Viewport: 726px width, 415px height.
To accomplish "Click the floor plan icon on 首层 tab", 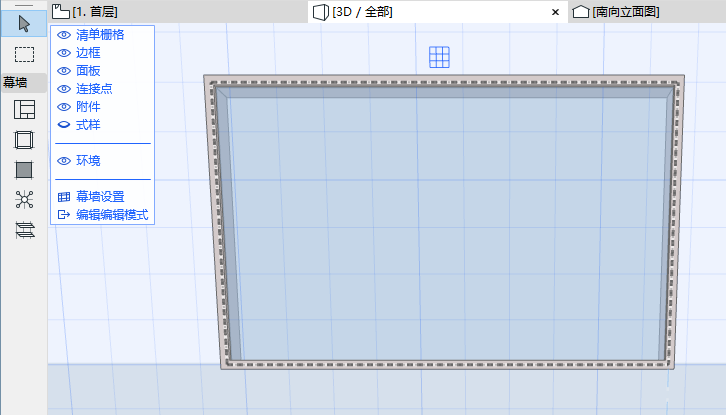I will [x=60, y=12].
